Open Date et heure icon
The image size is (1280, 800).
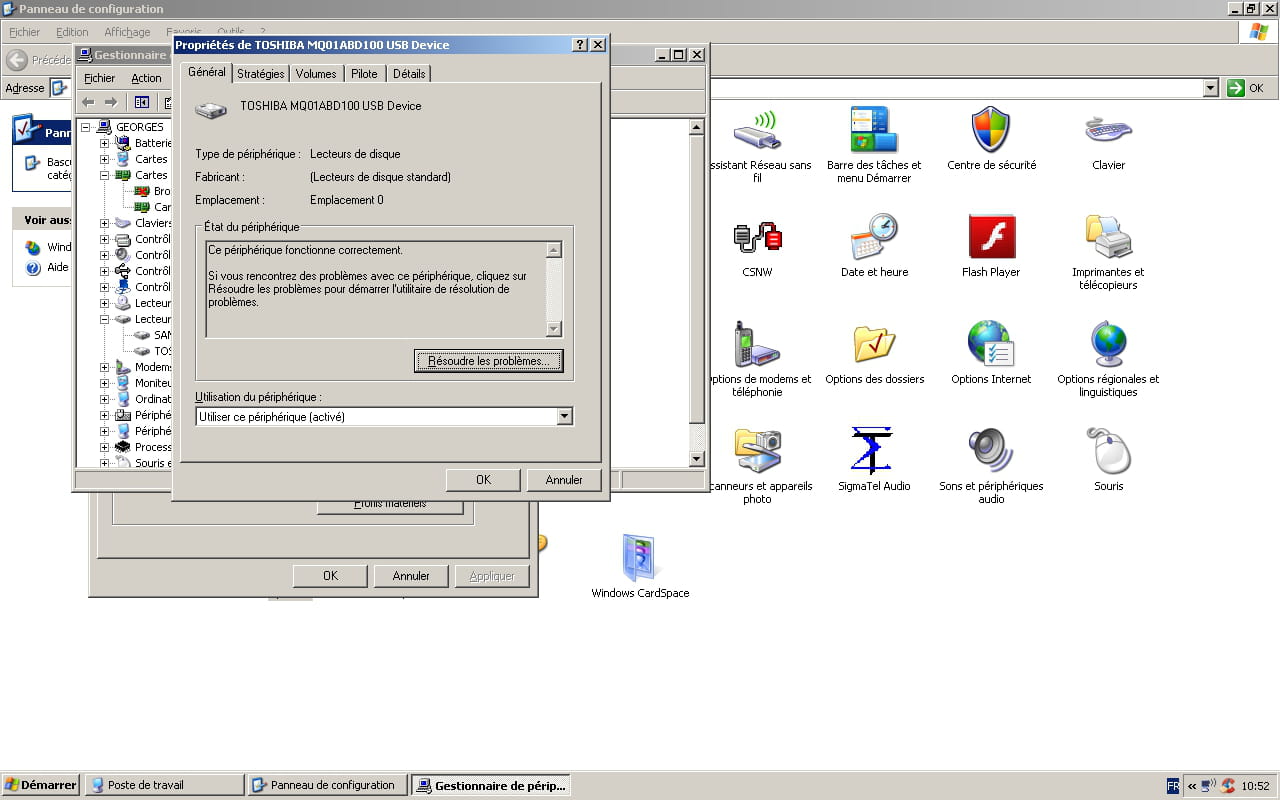[x=874, y=237]
